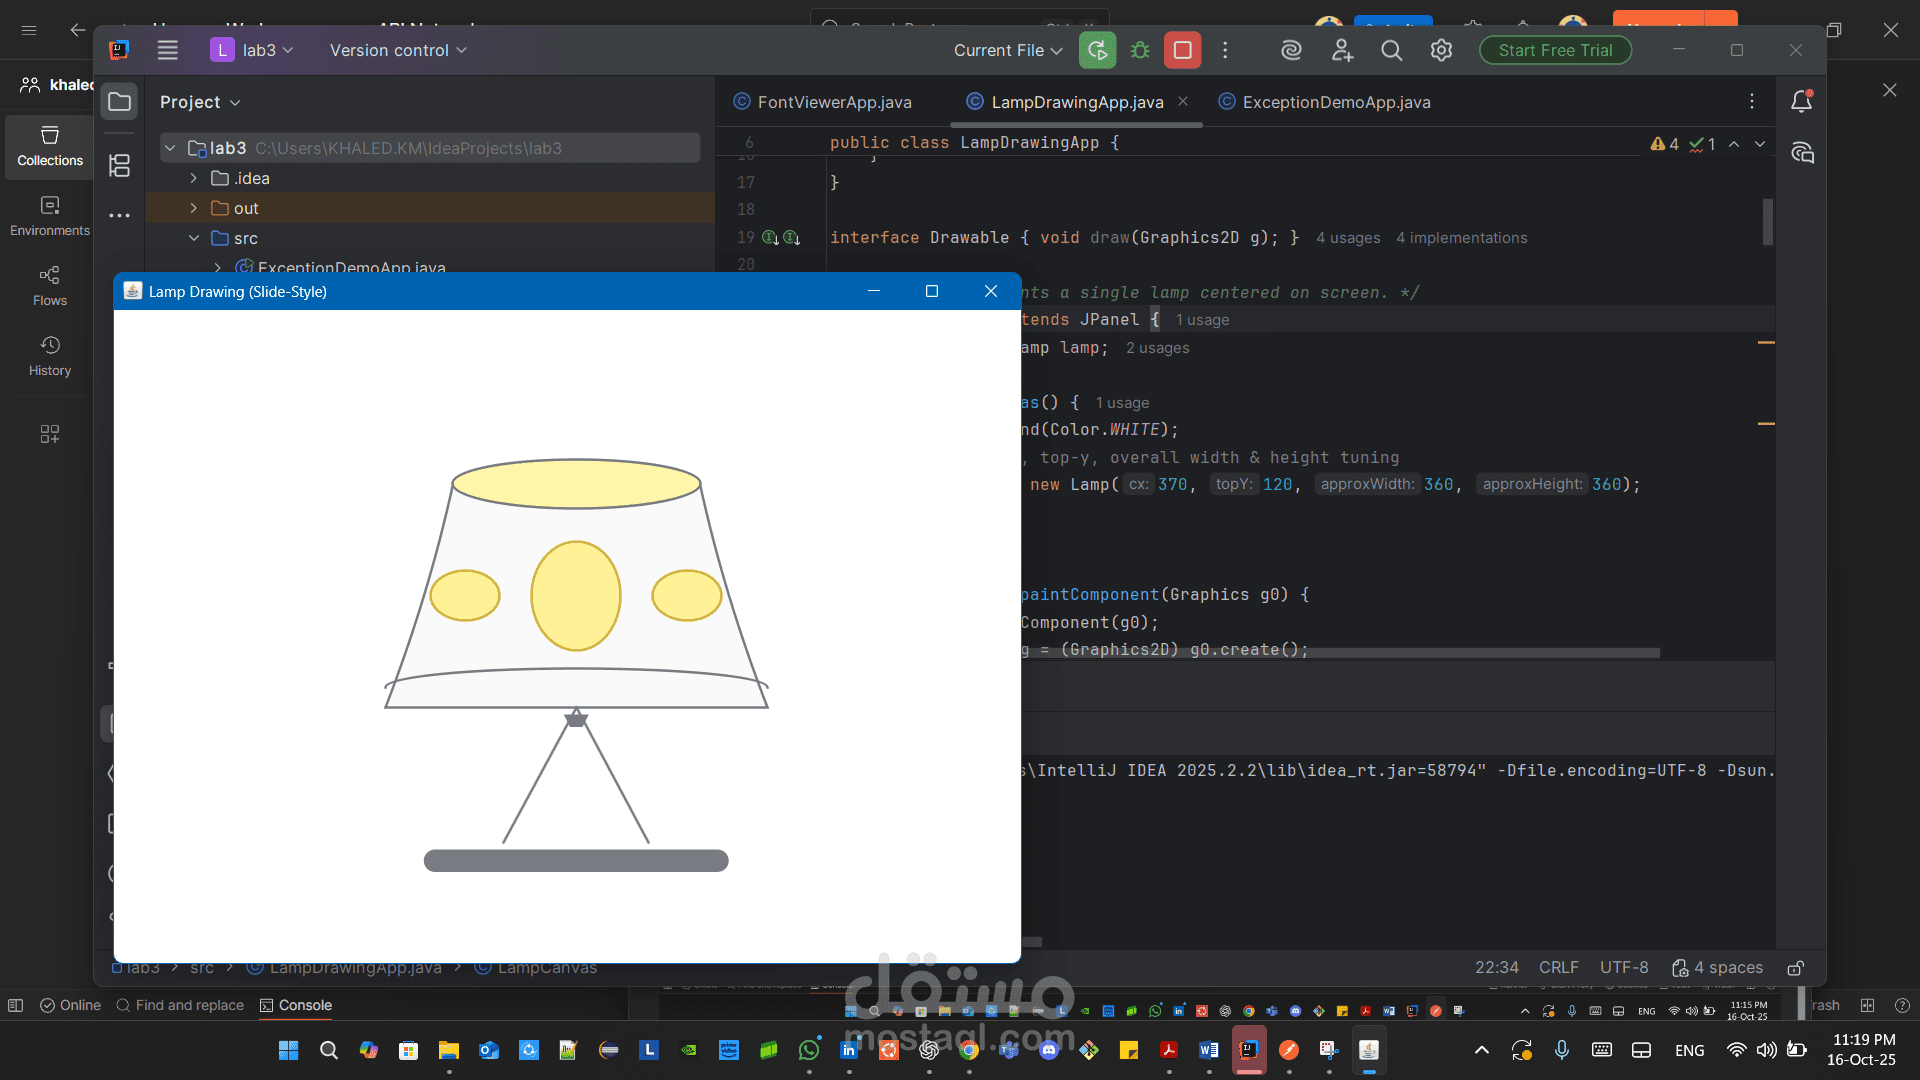Stop the running program with red Stop button
This screenshot has height=1080, width=1920.
click(x=1182, y=50)
